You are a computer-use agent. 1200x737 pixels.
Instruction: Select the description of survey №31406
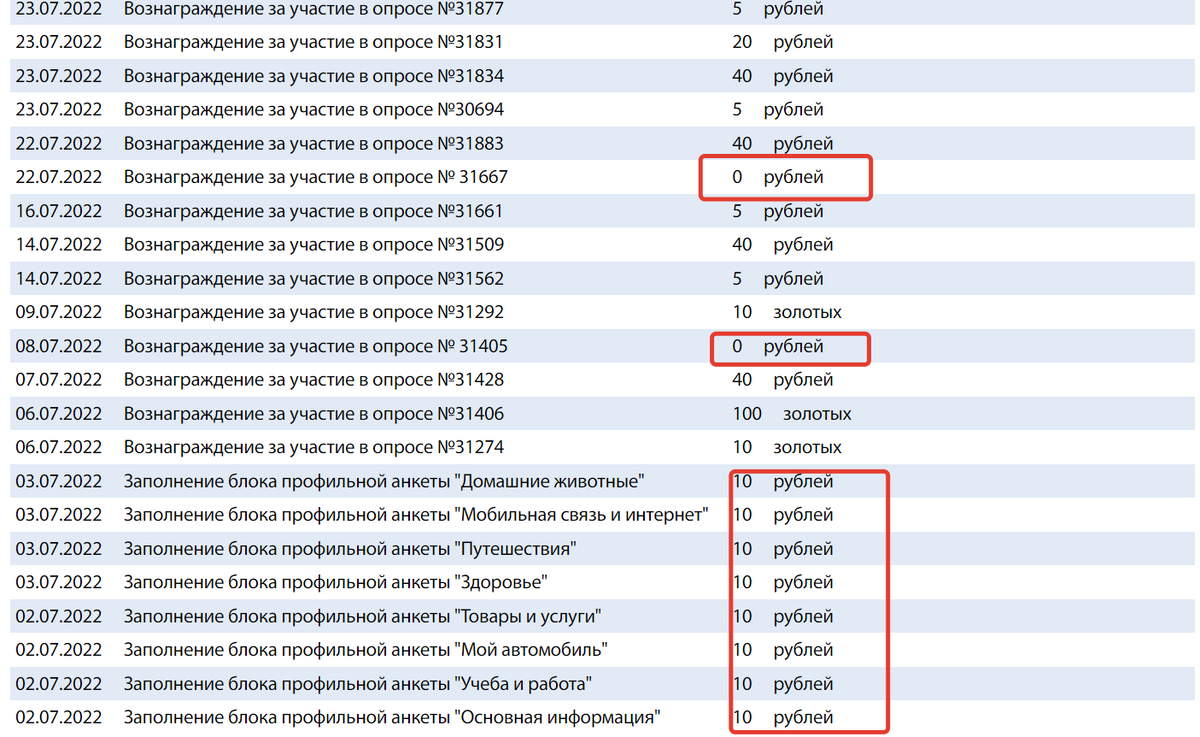coord(313,414)
